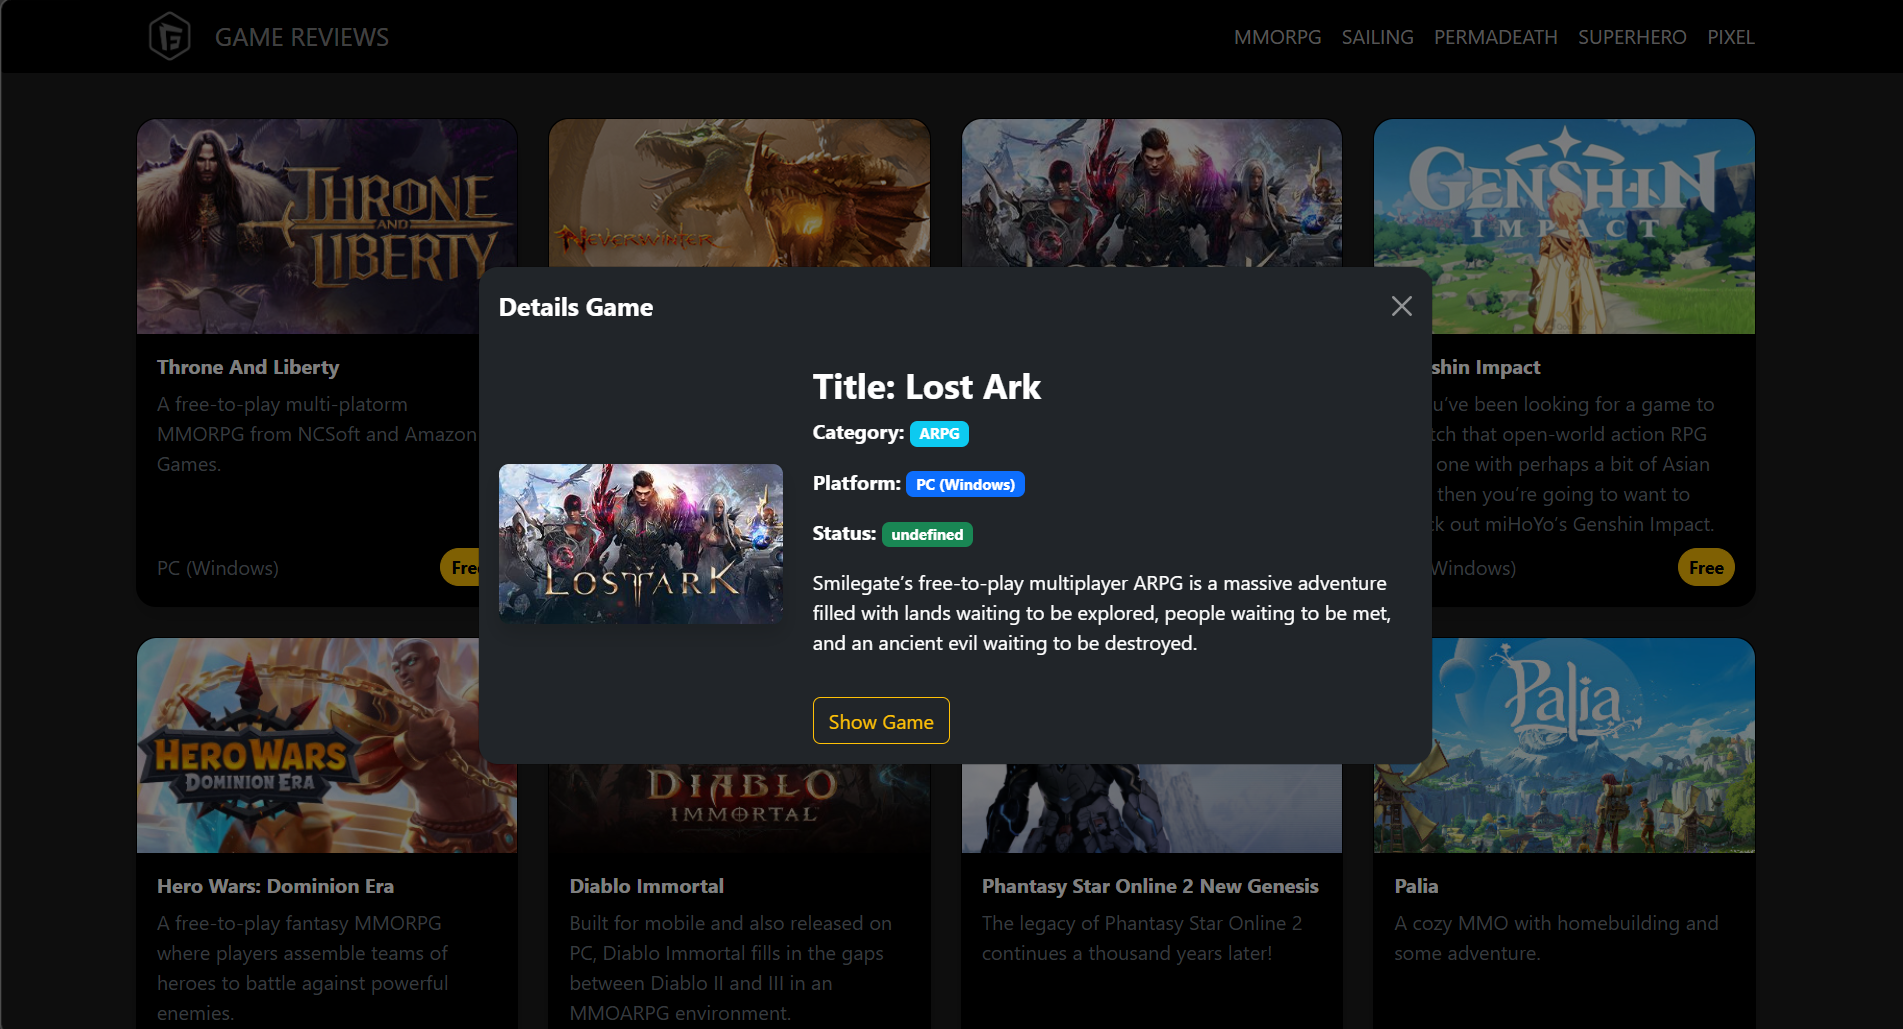Open the Neverwinter card image
This screenshot has height=1029, width=1903.
tap(739, 194)
